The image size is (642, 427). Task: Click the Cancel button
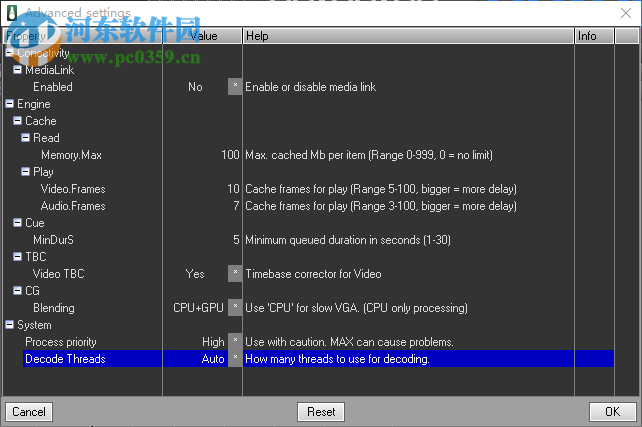(29, 412)
